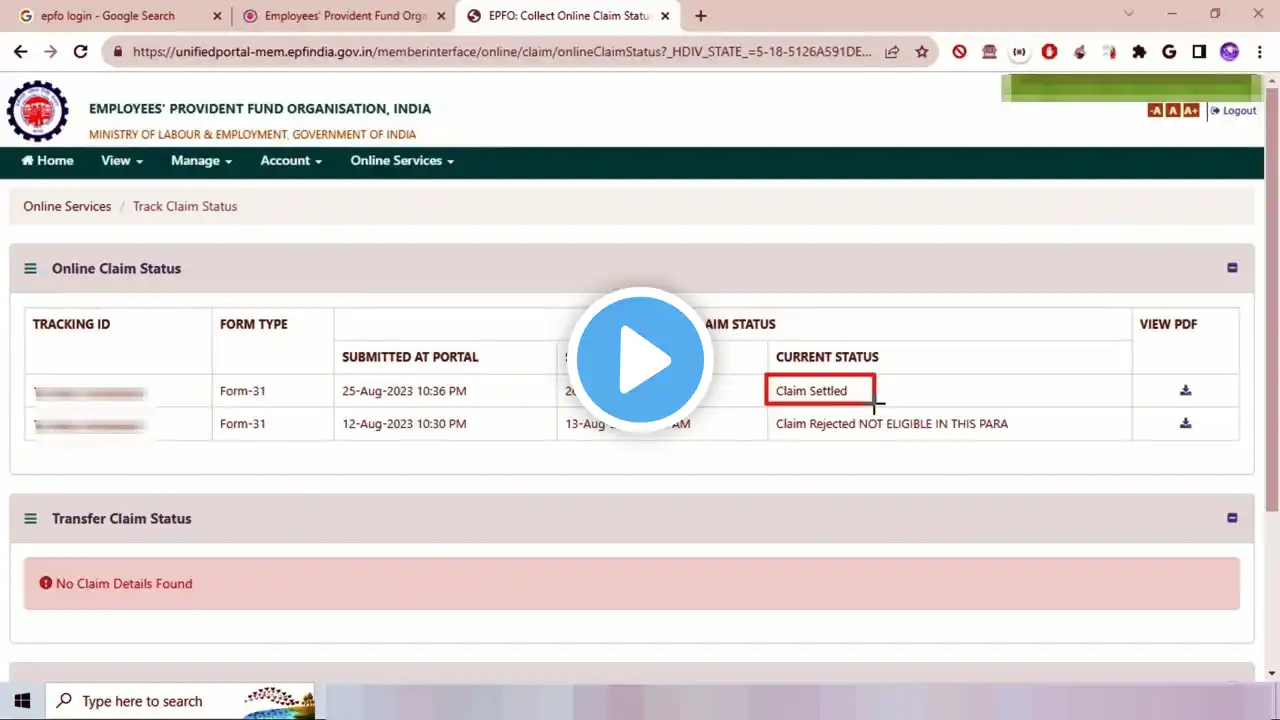
Task: Expand the Account dropdown menu
Action: pyautogui.click(x=290, y=161)
